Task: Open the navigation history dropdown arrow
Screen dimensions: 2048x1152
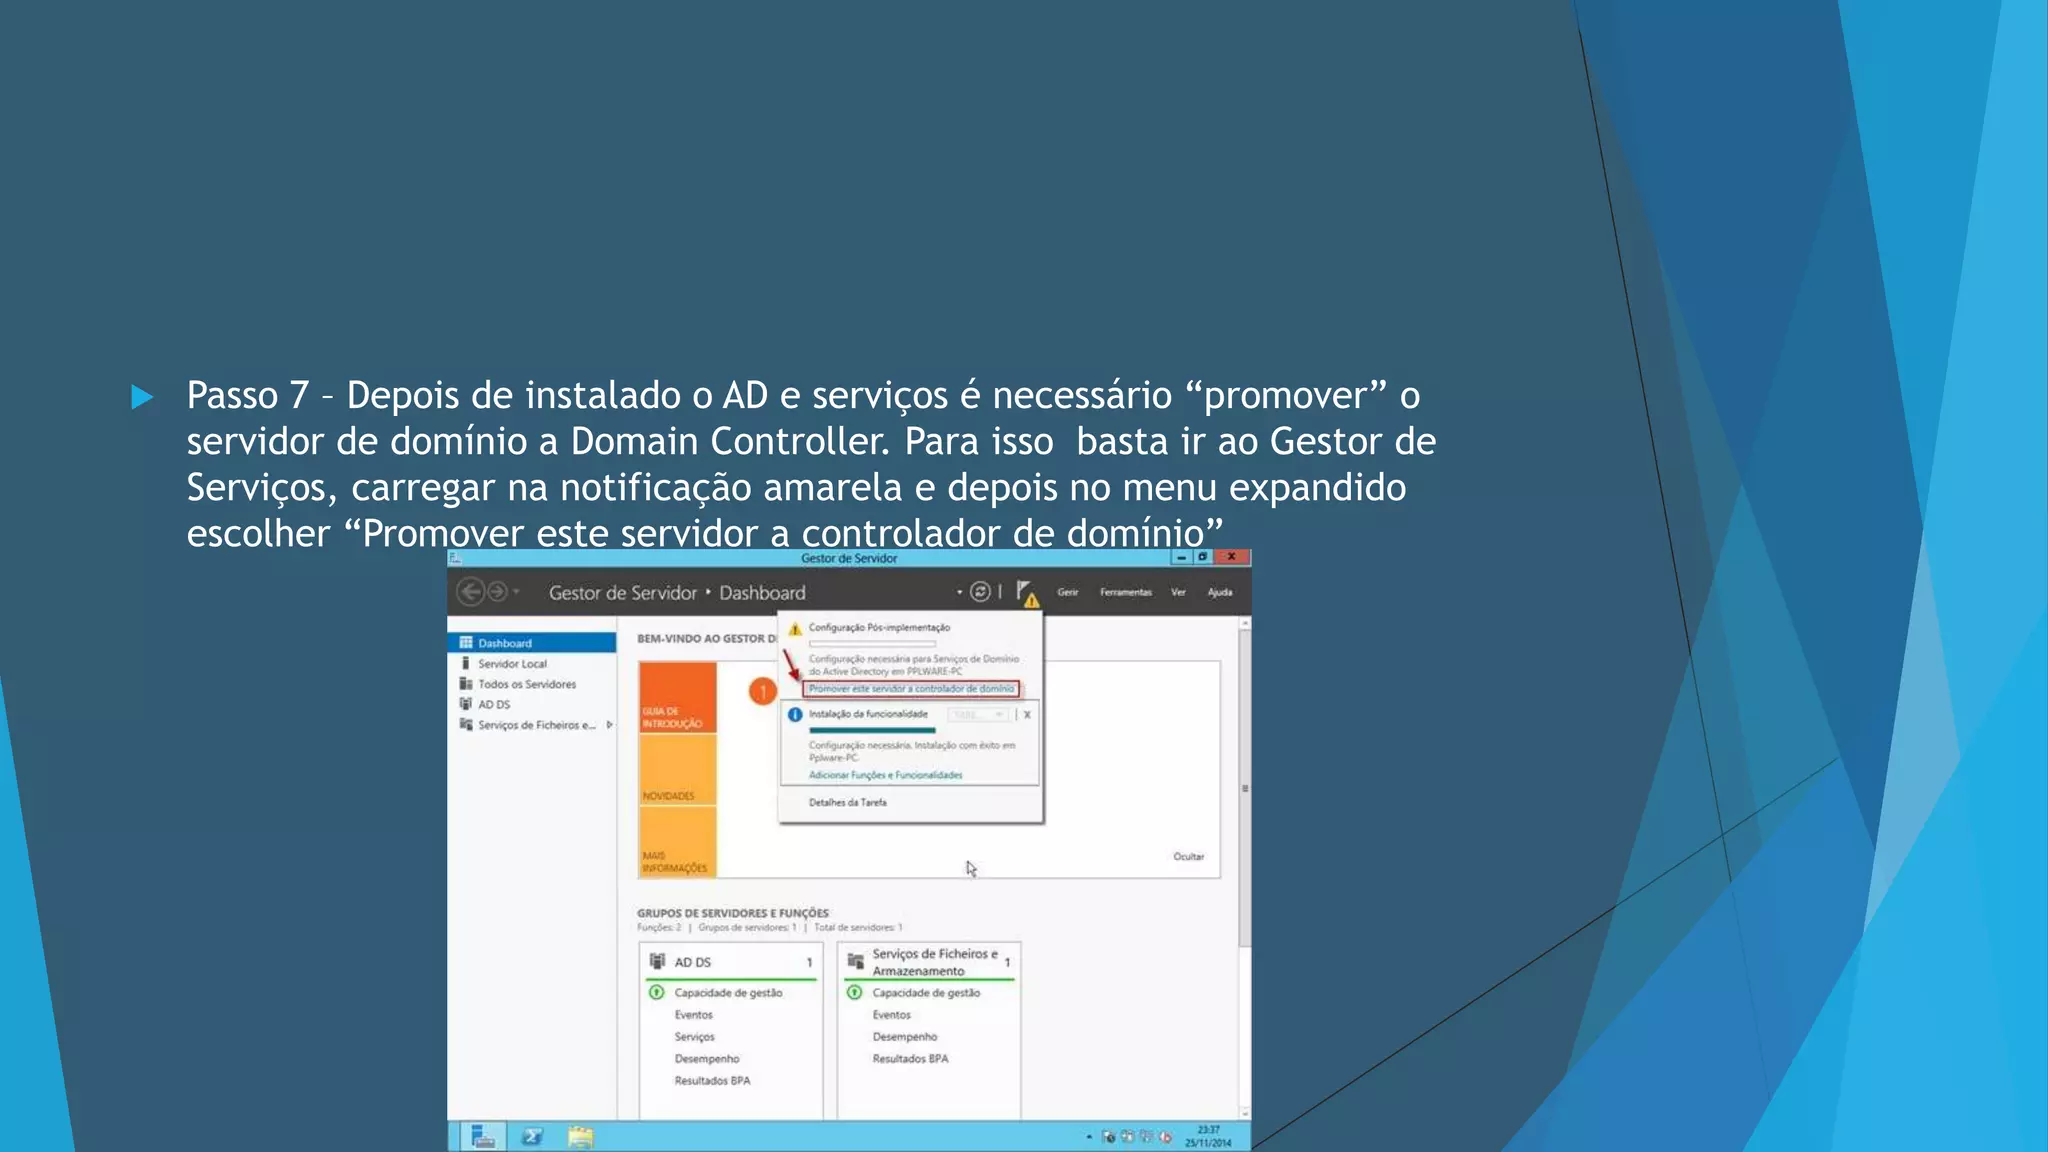Action: pyautogui.click(x=516, y=592)
